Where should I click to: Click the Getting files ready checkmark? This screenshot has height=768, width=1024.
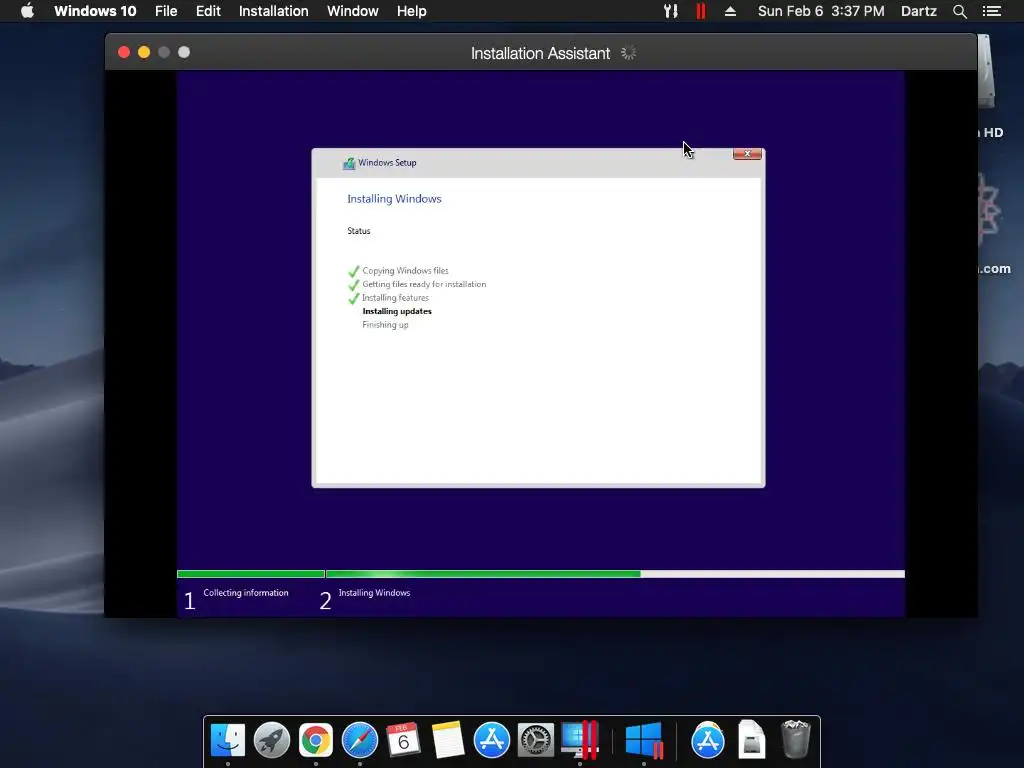[353, 285]
